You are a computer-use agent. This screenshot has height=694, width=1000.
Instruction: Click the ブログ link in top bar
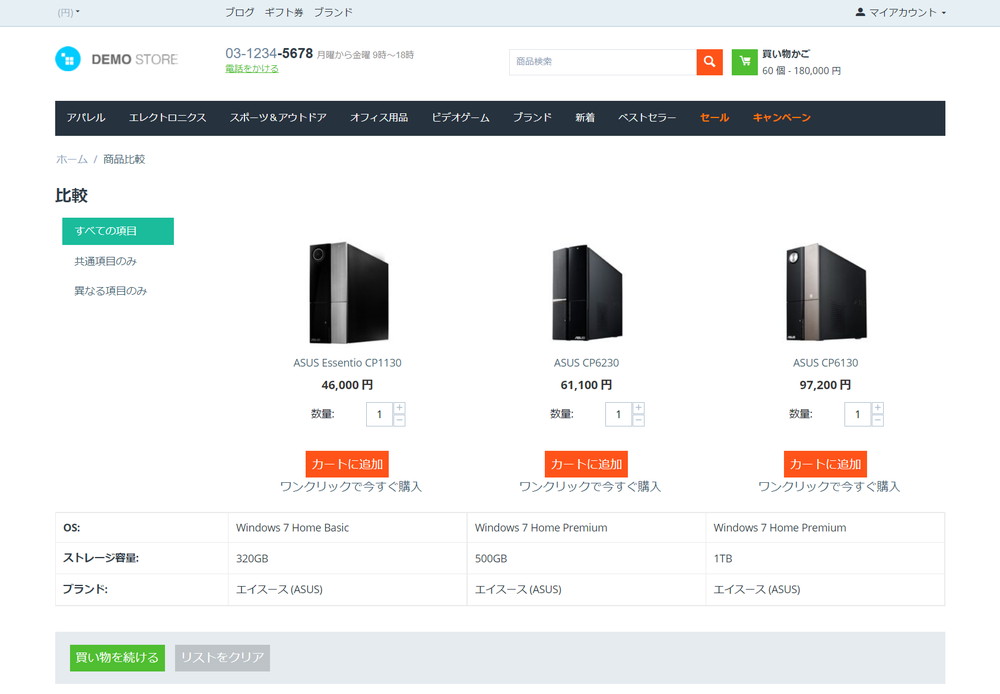(x=239, y=12)
